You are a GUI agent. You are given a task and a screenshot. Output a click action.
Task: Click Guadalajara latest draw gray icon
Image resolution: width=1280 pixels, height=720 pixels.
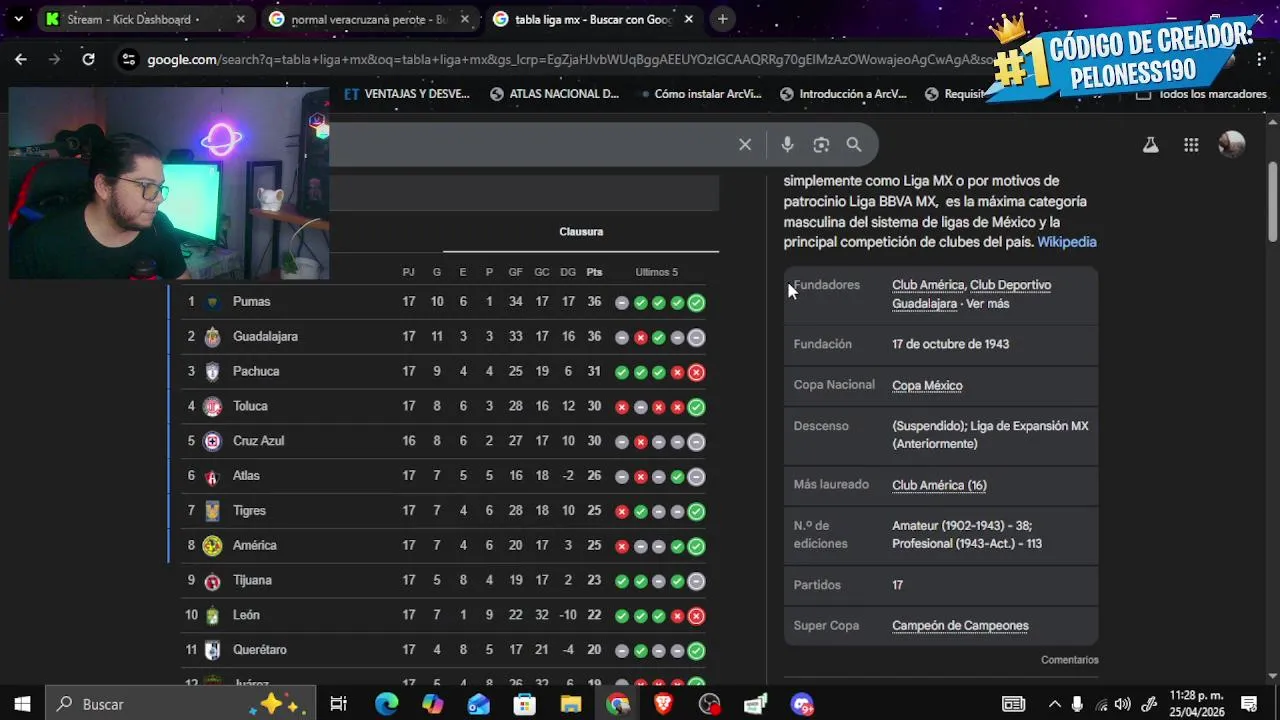[x=696, y=337]
